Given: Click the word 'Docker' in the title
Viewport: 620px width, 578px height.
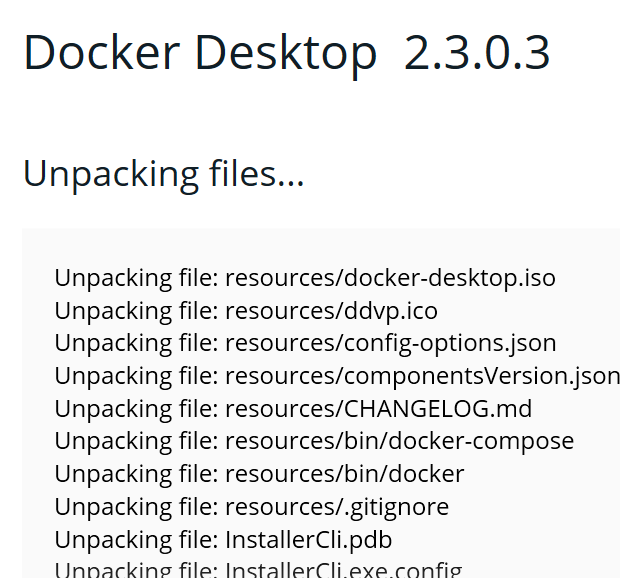Looking at the screenshot, I should 102,52.
